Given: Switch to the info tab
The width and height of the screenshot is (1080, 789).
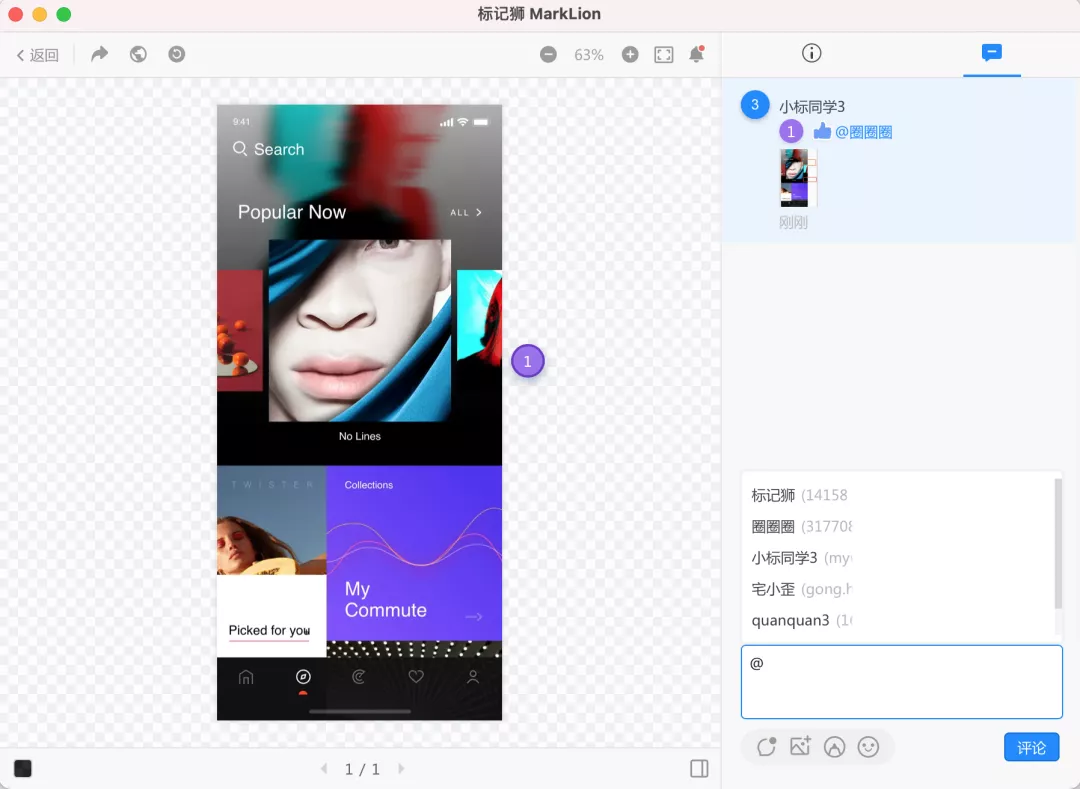Looking at the screenshot, I should 811,53.
